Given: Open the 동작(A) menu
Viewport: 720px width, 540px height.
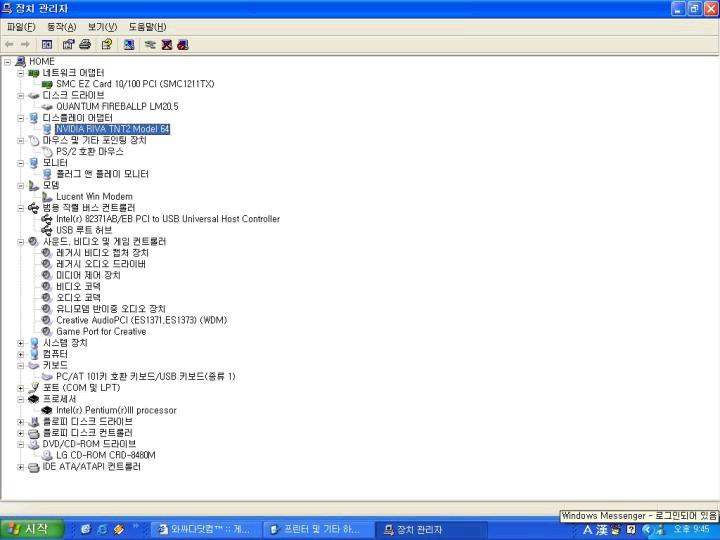Looking at the screenshot, I should coord(62,27).
